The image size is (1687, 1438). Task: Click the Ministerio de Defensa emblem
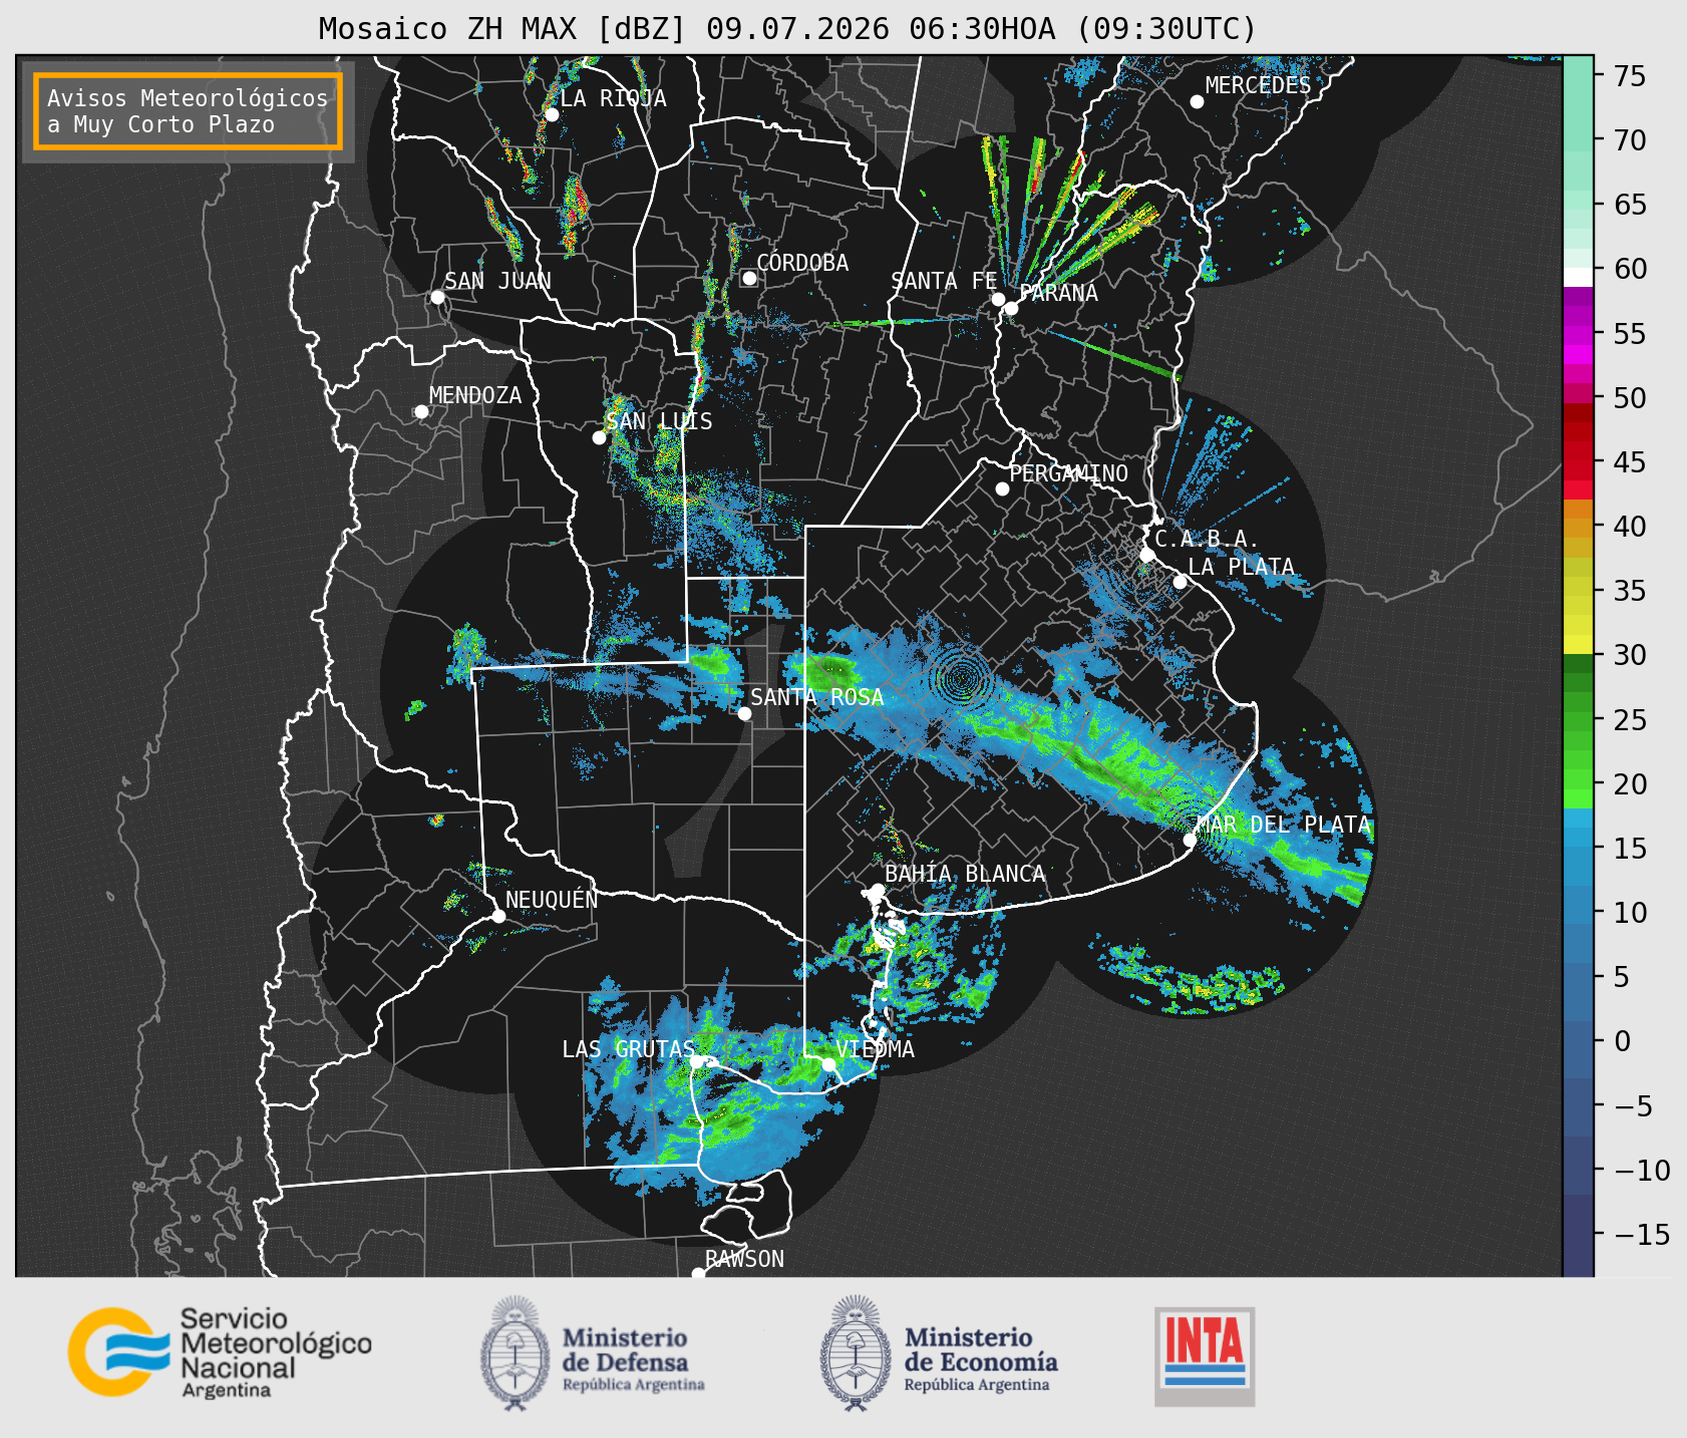point(515,1354)
